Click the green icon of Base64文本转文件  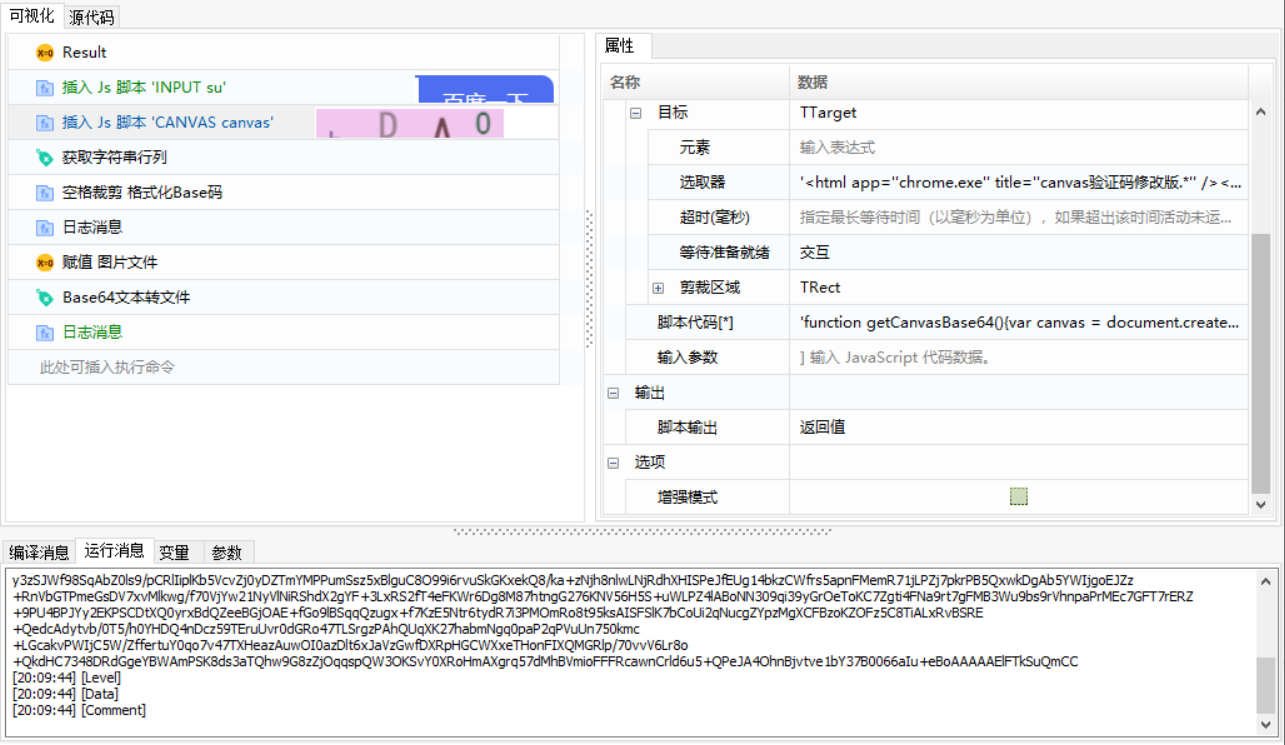pos(45,297)
